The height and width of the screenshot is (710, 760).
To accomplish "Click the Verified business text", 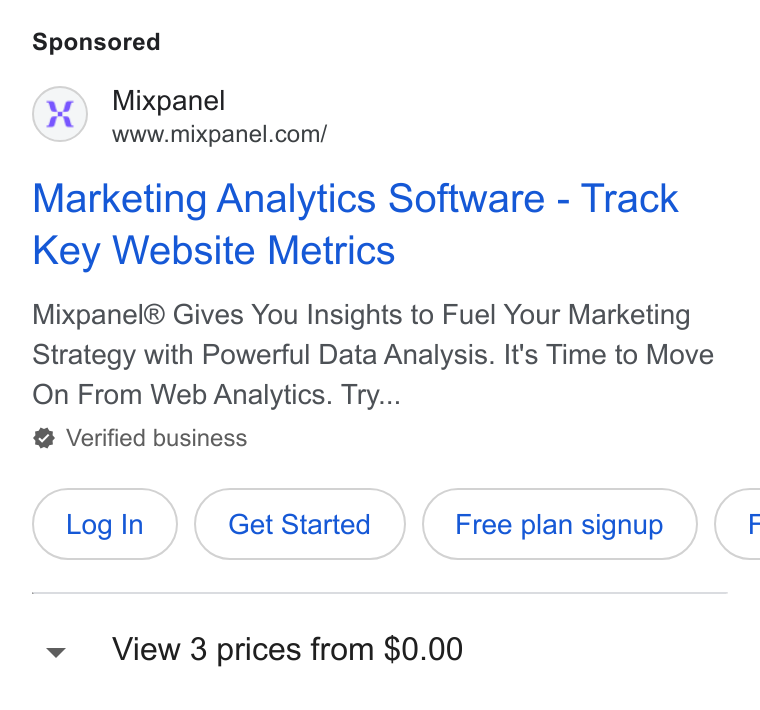I will 157,438.
